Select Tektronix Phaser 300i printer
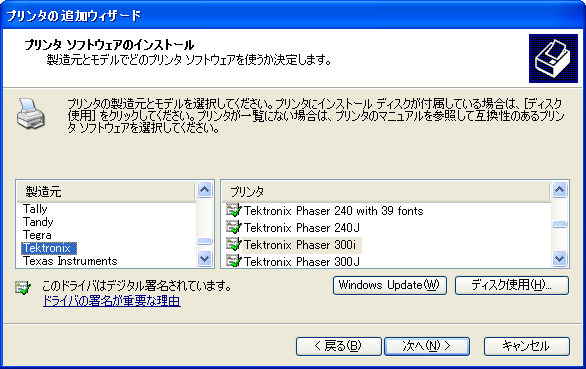 [300, 245]
